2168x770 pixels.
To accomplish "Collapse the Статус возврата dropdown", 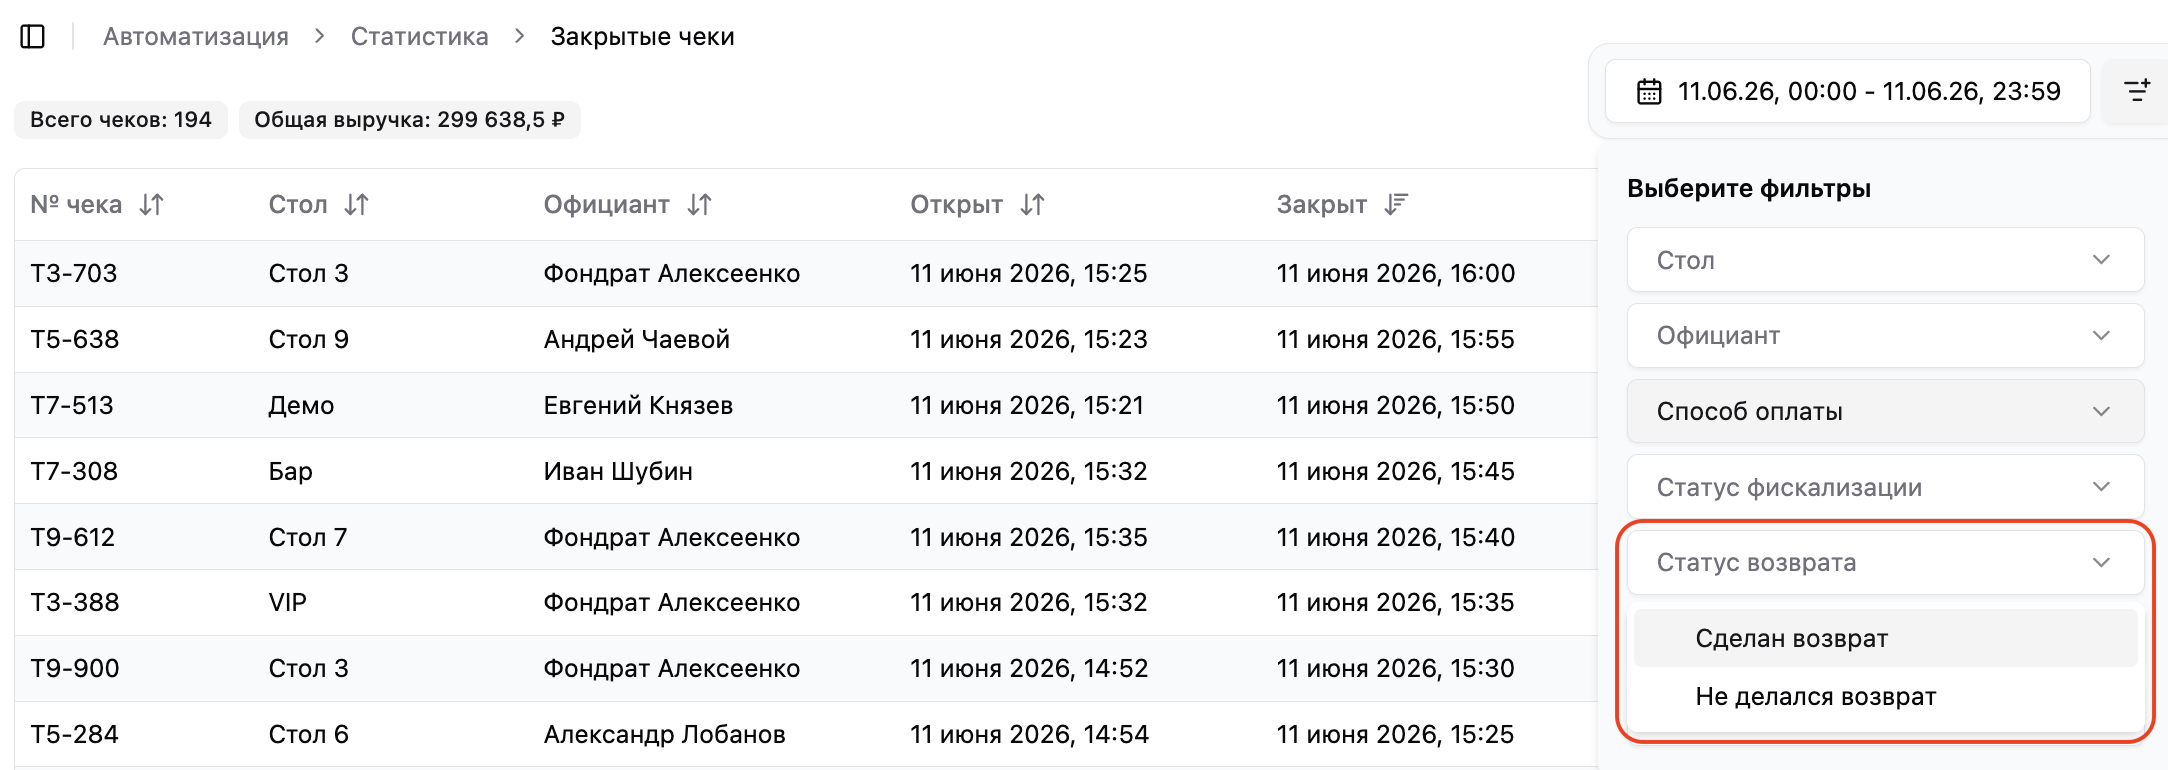I will (x=1885, y=562).
